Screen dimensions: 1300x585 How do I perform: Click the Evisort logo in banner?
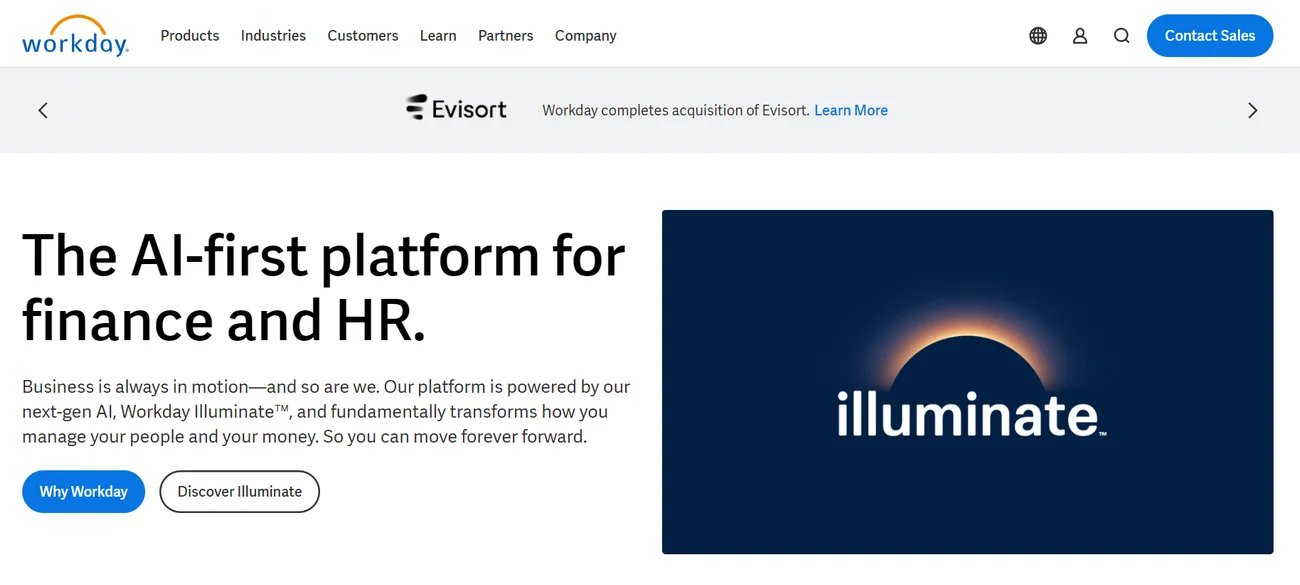pyautogui.click(x=456, y=109)
